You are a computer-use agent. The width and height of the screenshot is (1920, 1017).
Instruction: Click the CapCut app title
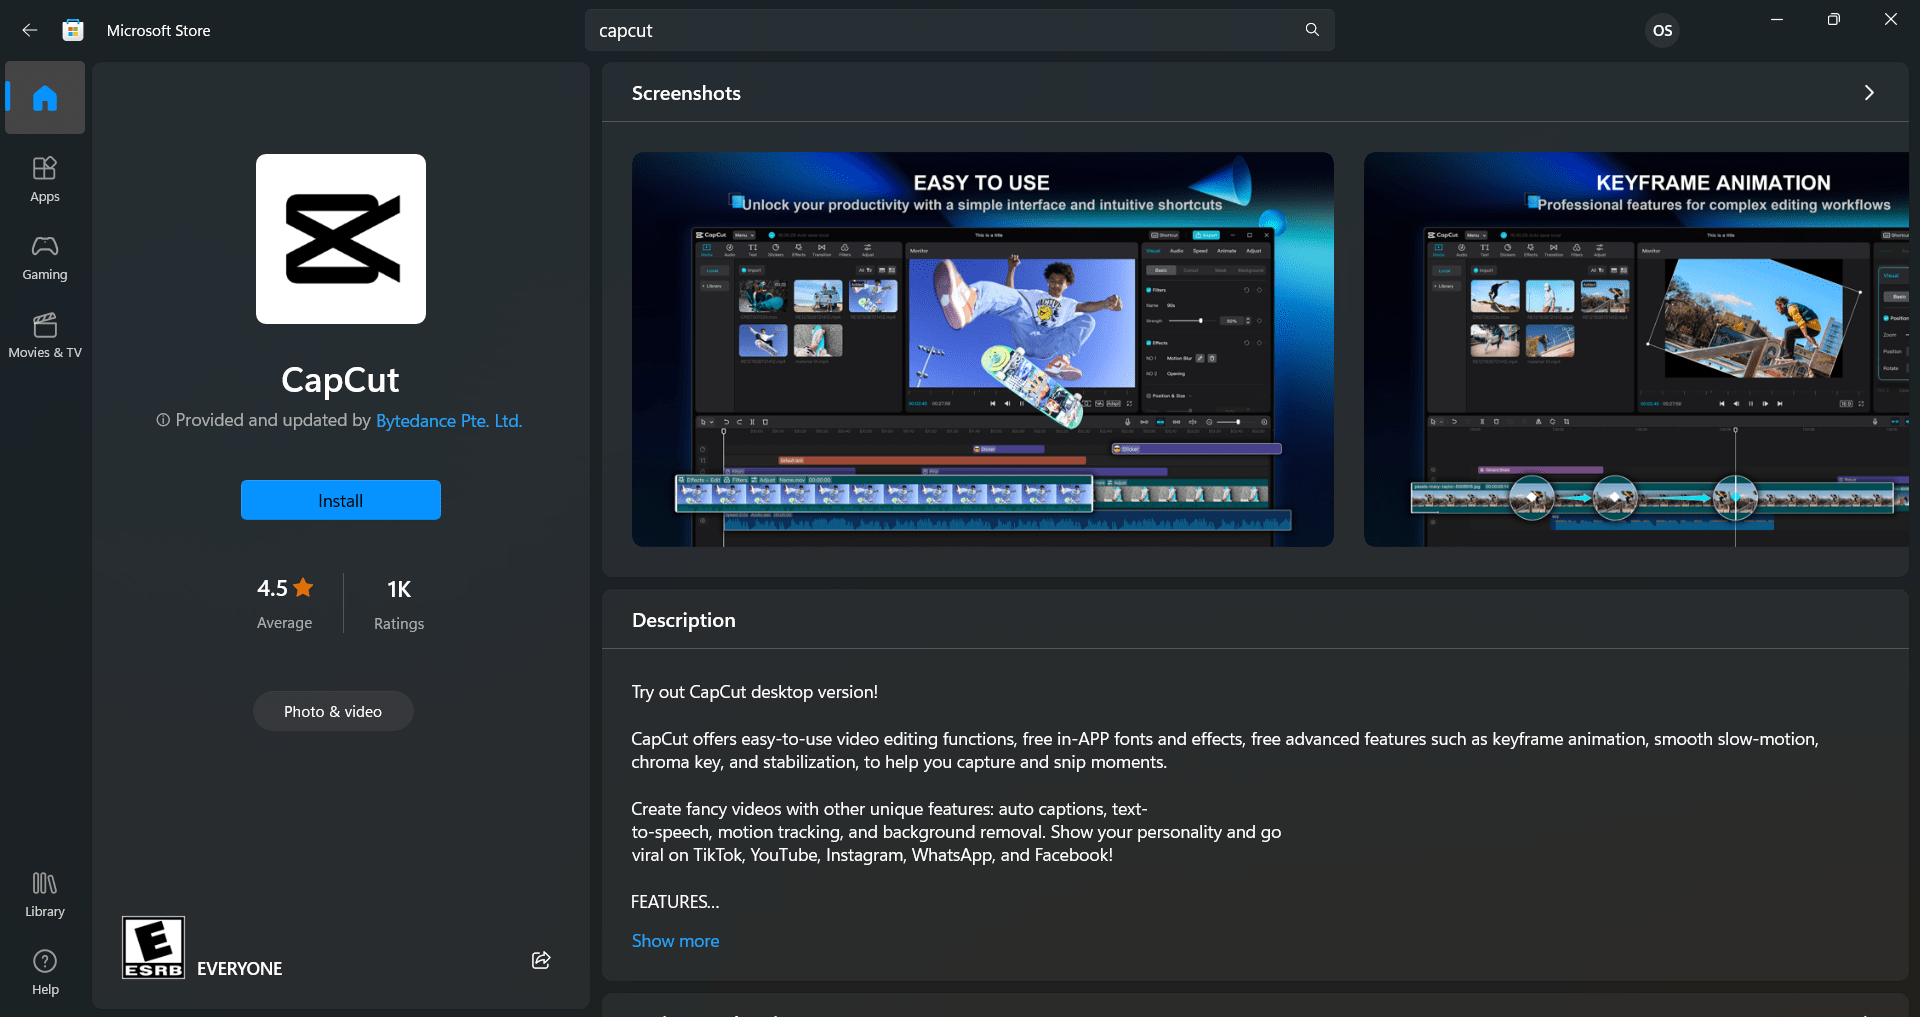[340, 380]
